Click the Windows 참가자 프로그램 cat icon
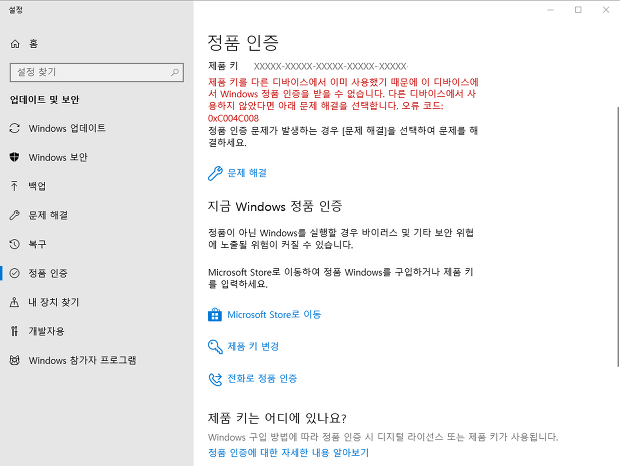This screenshot has width=620, height=466. coord(15,360)
